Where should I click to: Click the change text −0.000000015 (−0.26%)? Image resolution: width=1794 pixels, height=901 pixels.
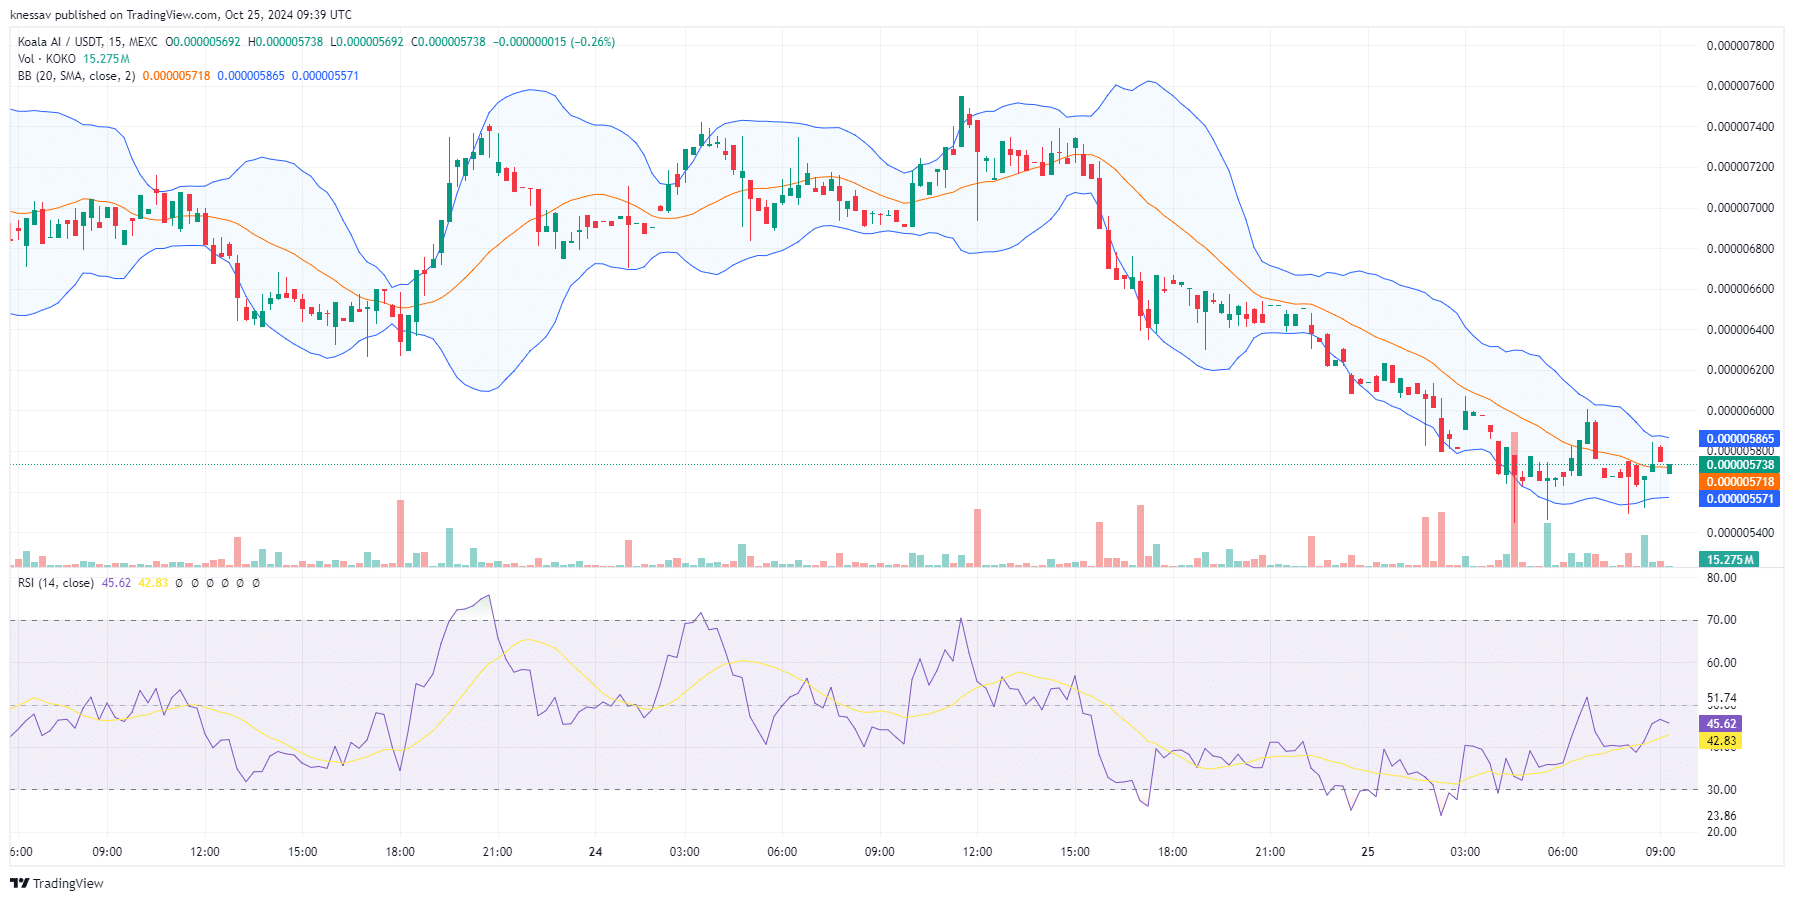pyautogui.click(x=554, y=42)
